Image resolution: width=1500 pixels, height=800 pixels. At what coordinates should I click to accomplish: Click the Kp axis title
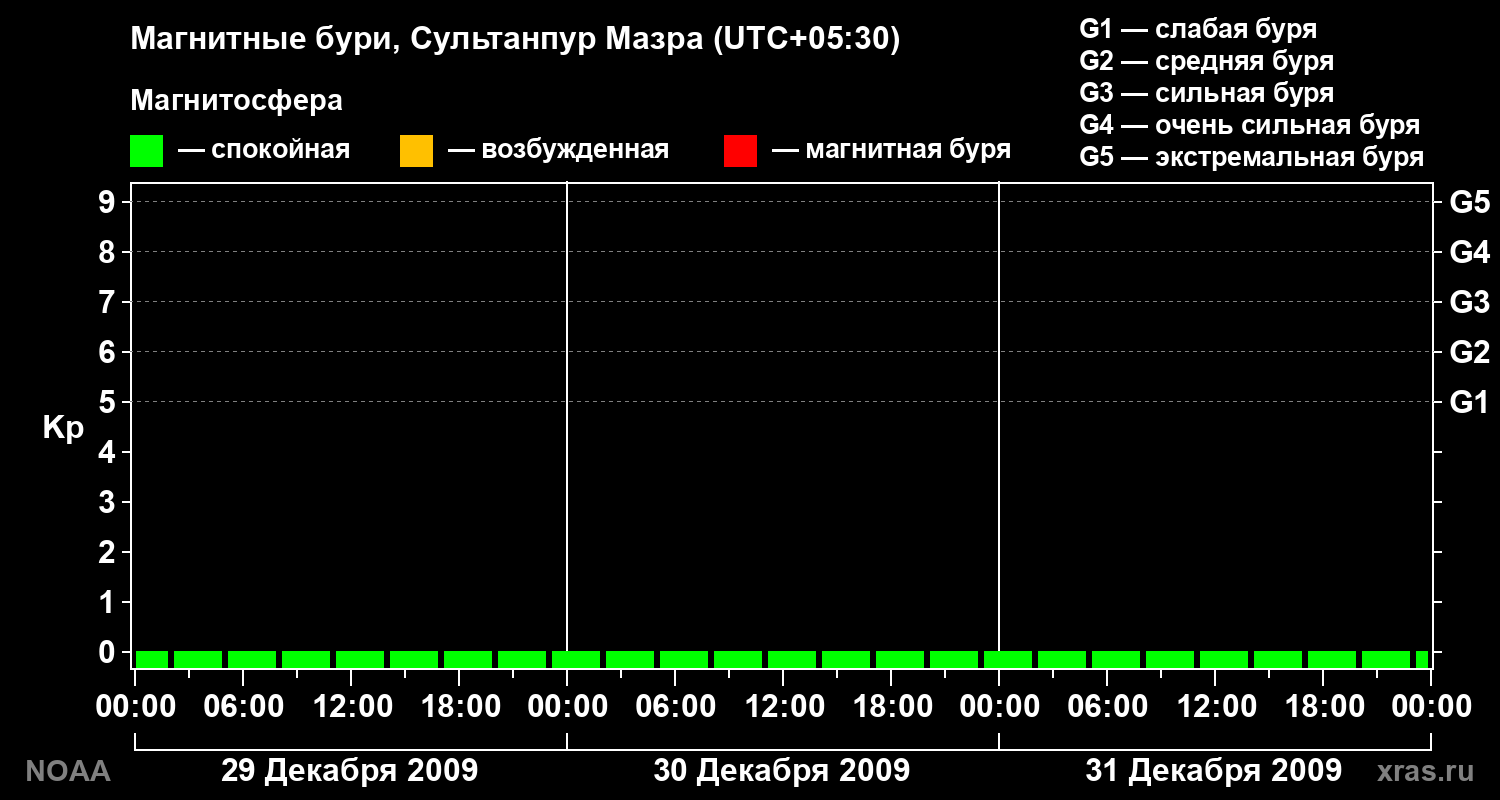62,430
